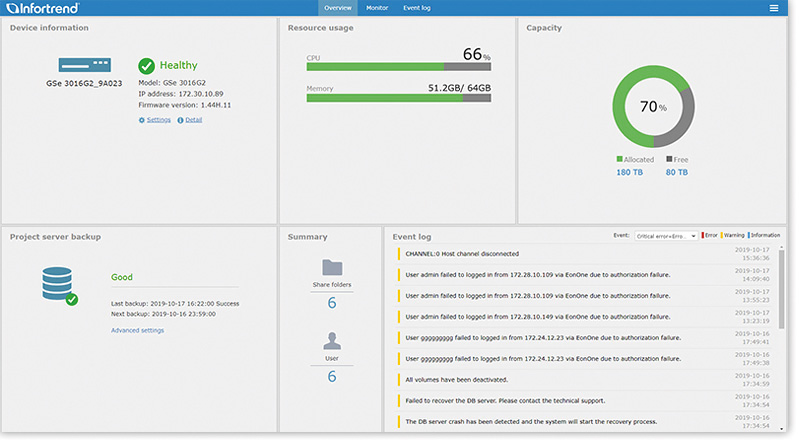Click the green Healthy checkmark icon
800x444 pixels.
146,66
